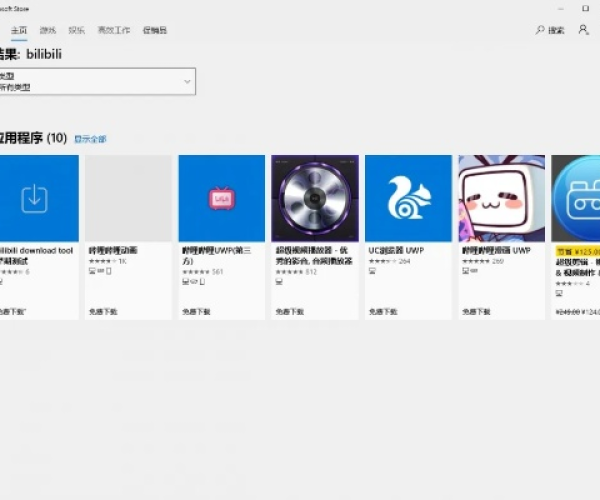Select the '哔哩哔哩UWP(第三方)' title text
The image size is (600, 500).
coord(217,256)
